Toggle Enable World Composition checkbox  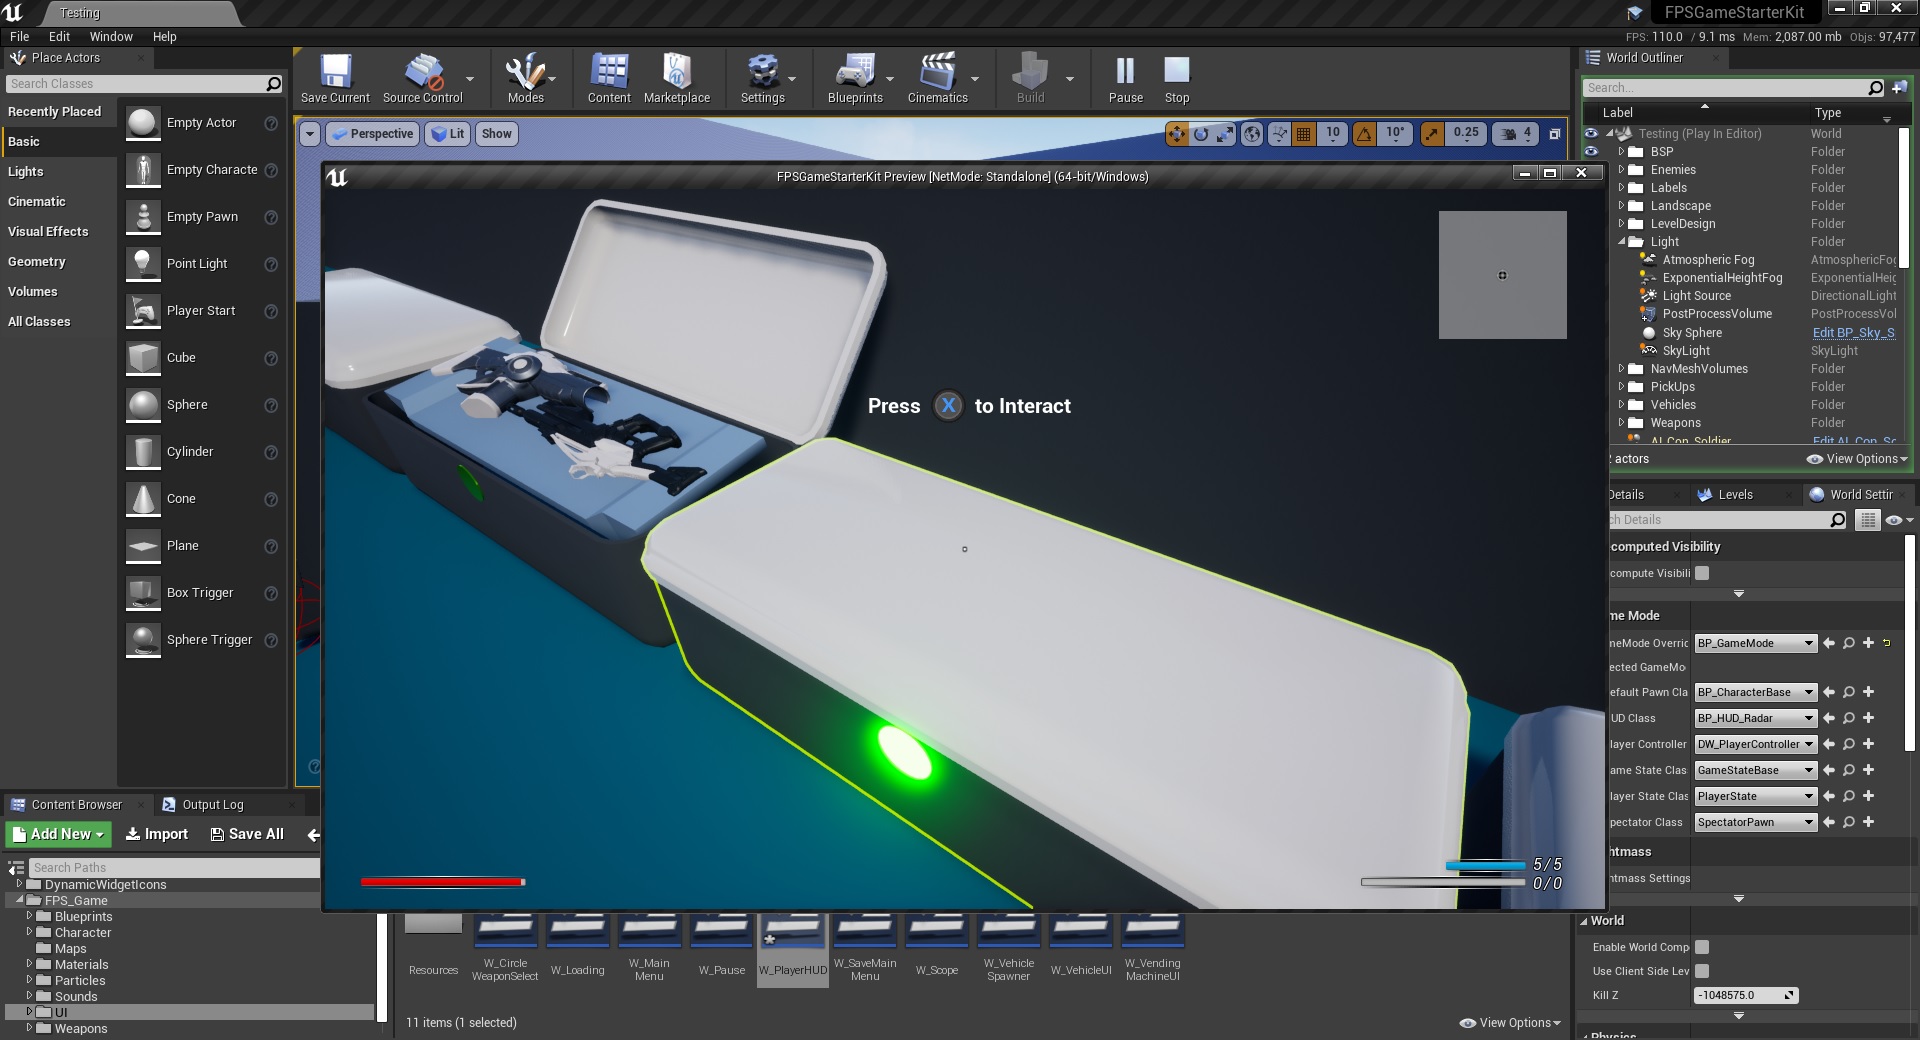point(1702,947)
